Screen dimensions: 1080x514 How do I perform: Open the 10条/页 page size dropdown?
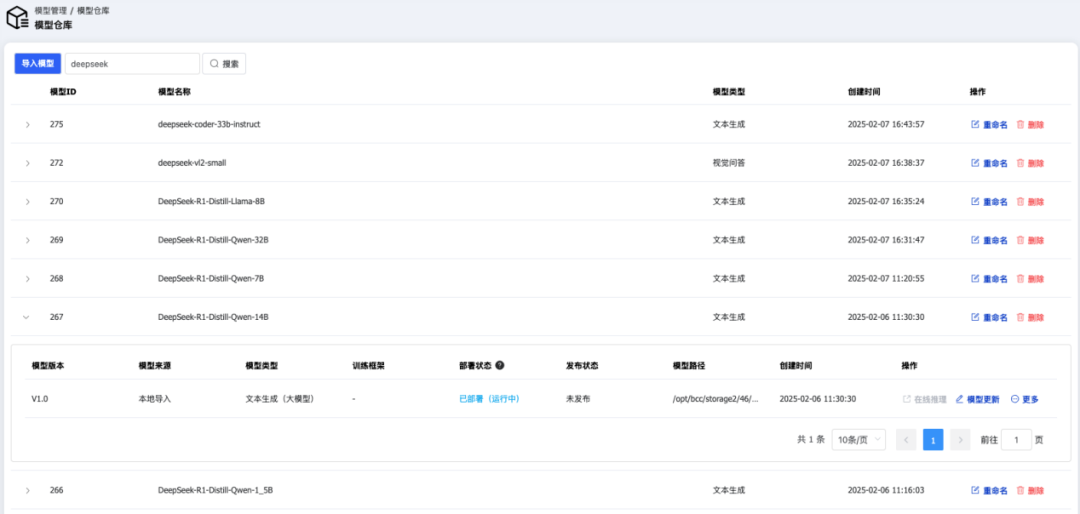[858, 440]
